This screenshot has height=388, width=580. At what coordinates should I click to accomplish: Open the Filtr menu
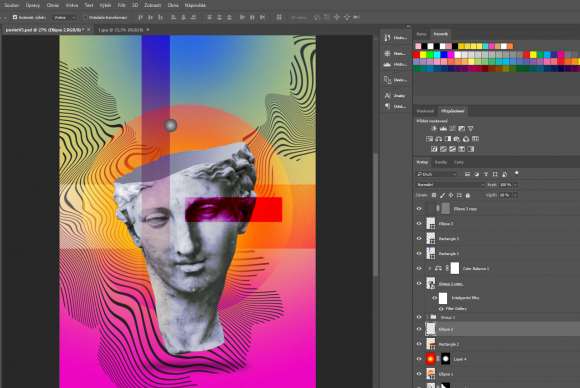point(121,5)
